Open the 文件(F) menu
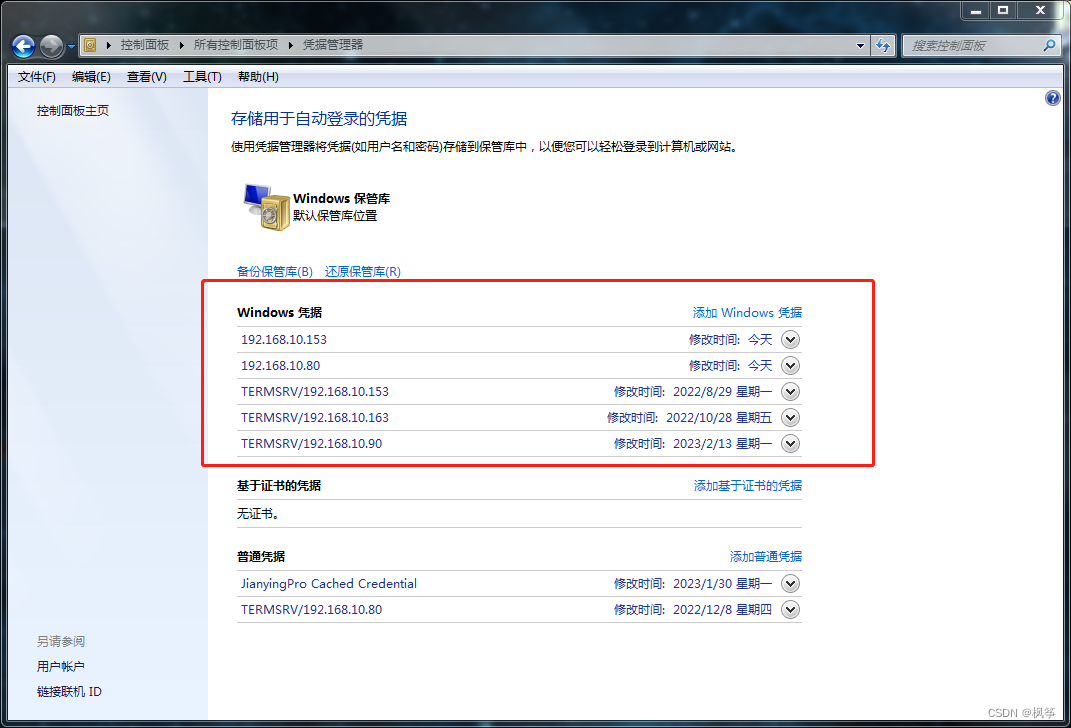1071x728 pixels. click(x=36, y=76)
